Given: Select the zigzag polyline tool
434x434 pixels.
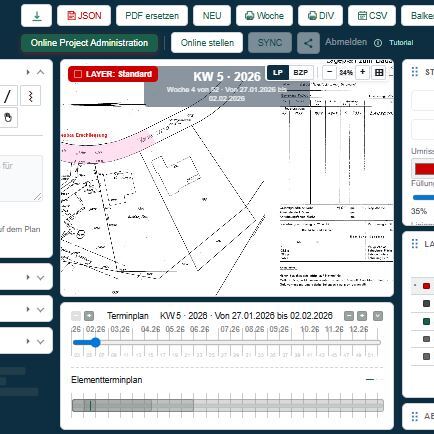Looking at the screenshot, I should pyautogui.click(x=30, y=96).
